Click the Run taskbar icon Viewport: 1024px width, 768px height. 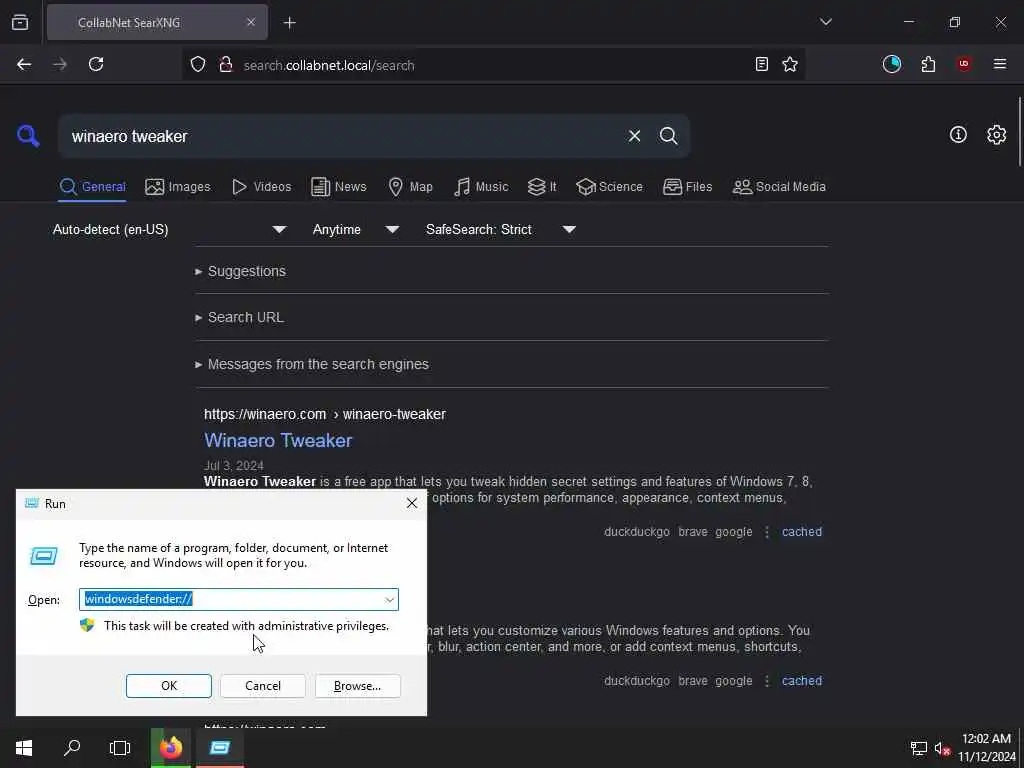[x=220, y=748]
